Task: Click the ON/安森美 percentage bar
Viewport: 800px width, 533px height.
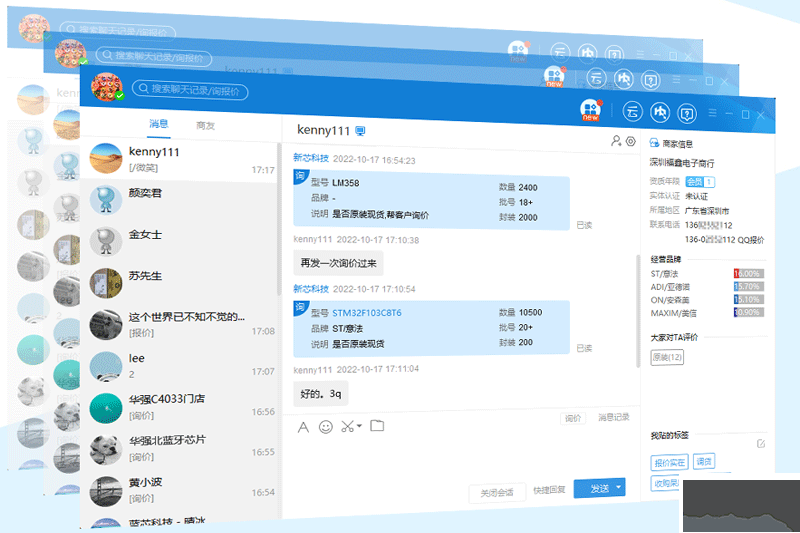Action: point(748,299)
